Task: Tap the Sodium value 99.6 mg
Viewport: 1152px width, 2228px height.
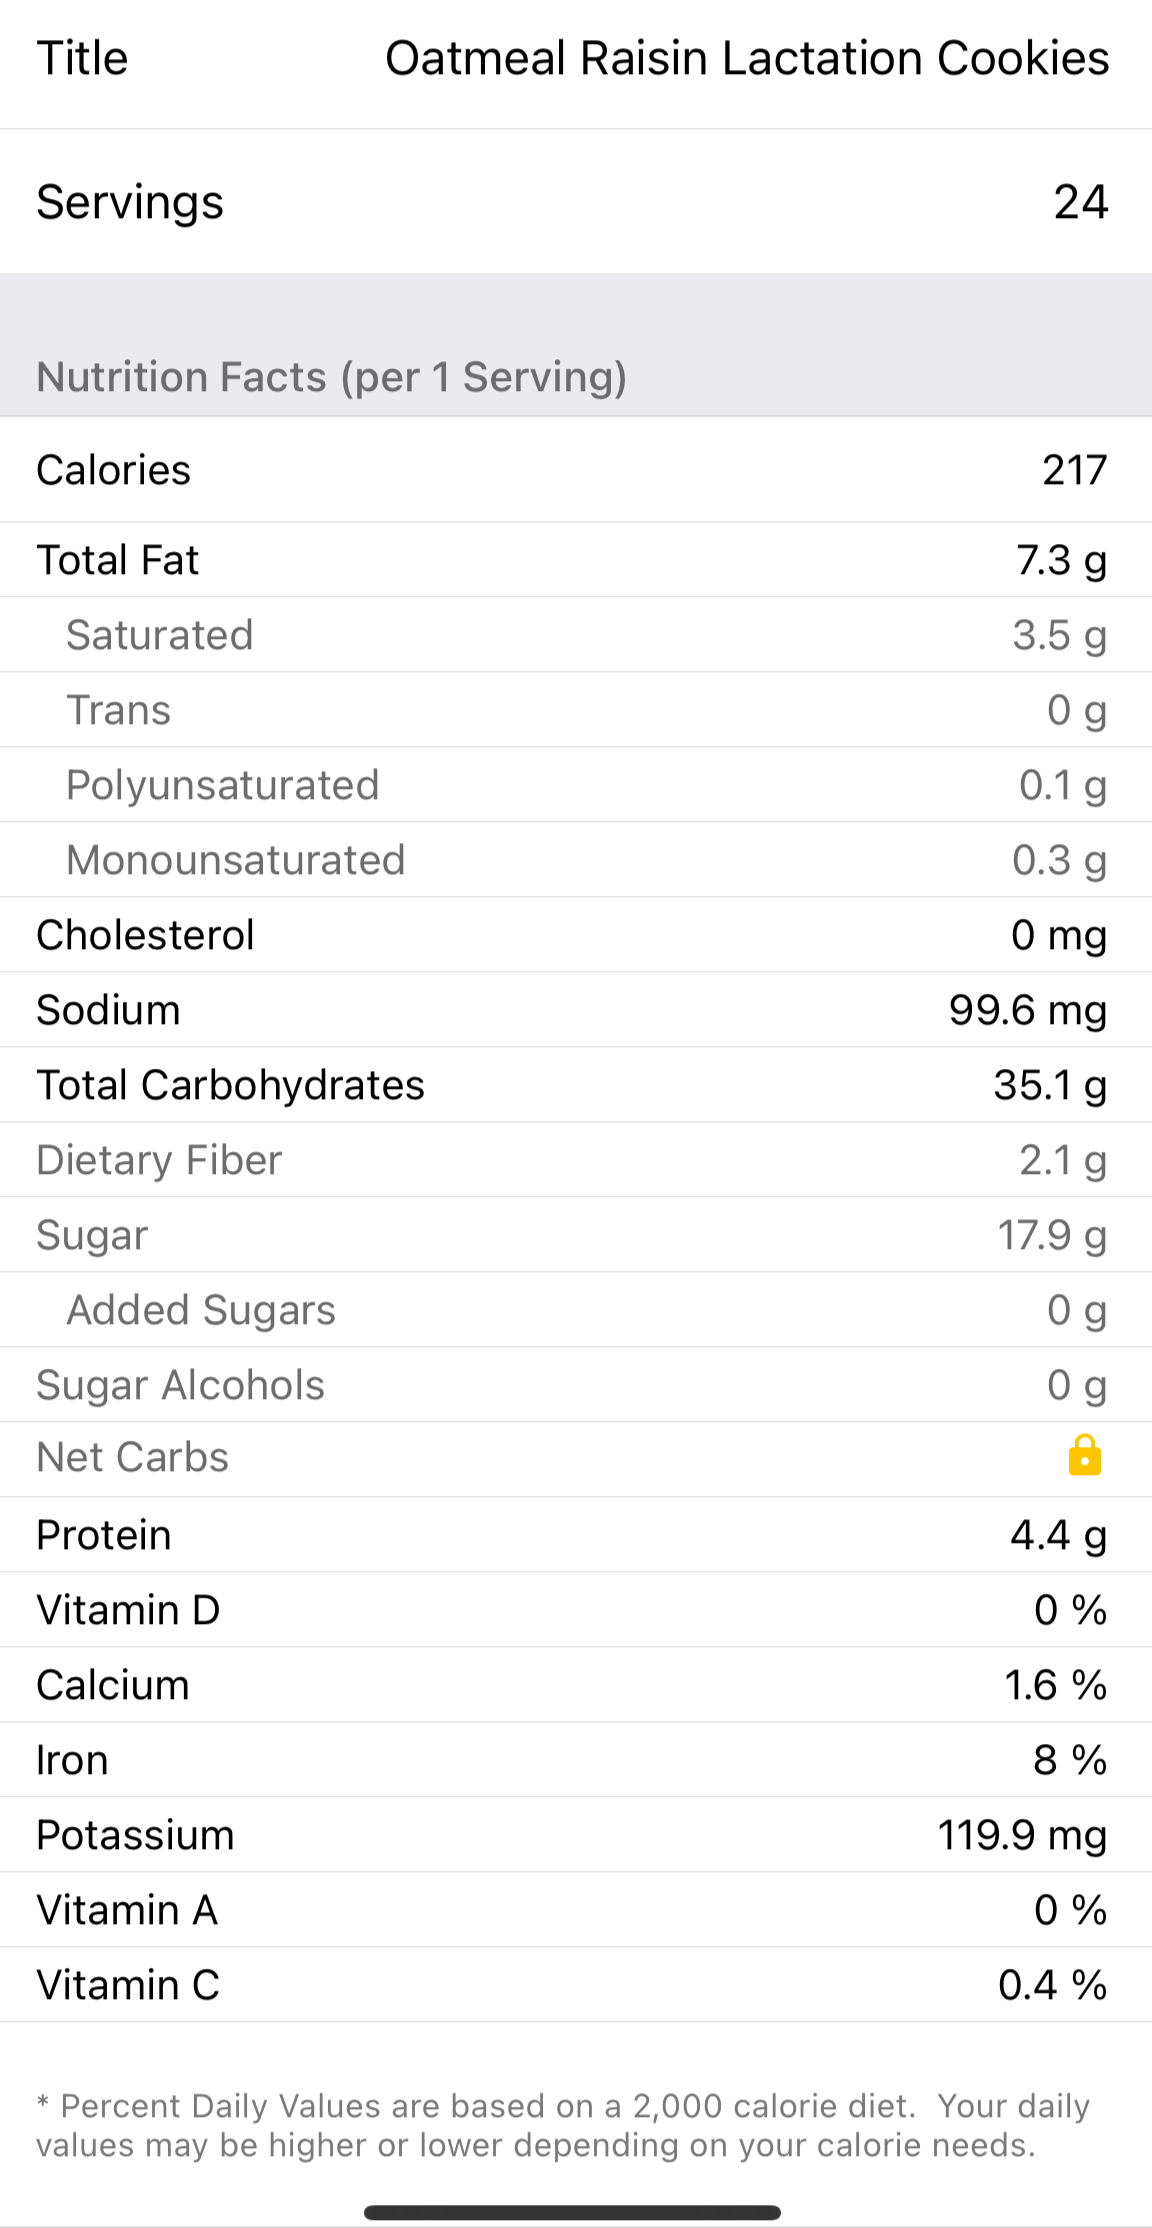Action: click(x=1027, y=1010)
